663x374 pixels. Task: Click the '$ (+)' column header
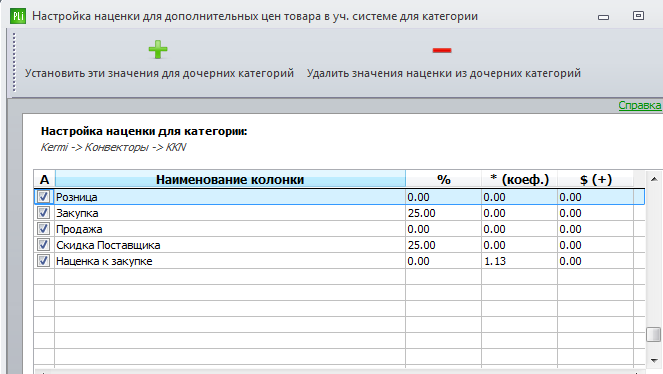tap(596, 179)
